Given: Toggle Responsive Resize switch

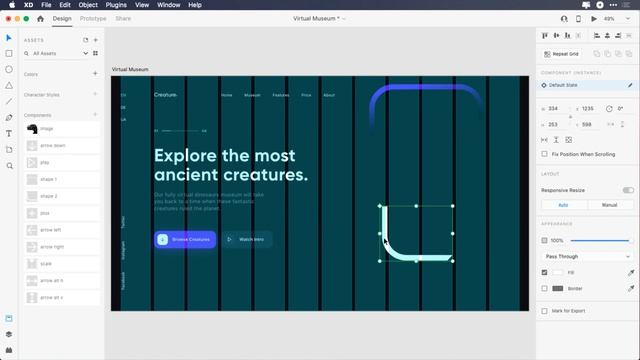Looking at the screenshot, I should [628, 190].
